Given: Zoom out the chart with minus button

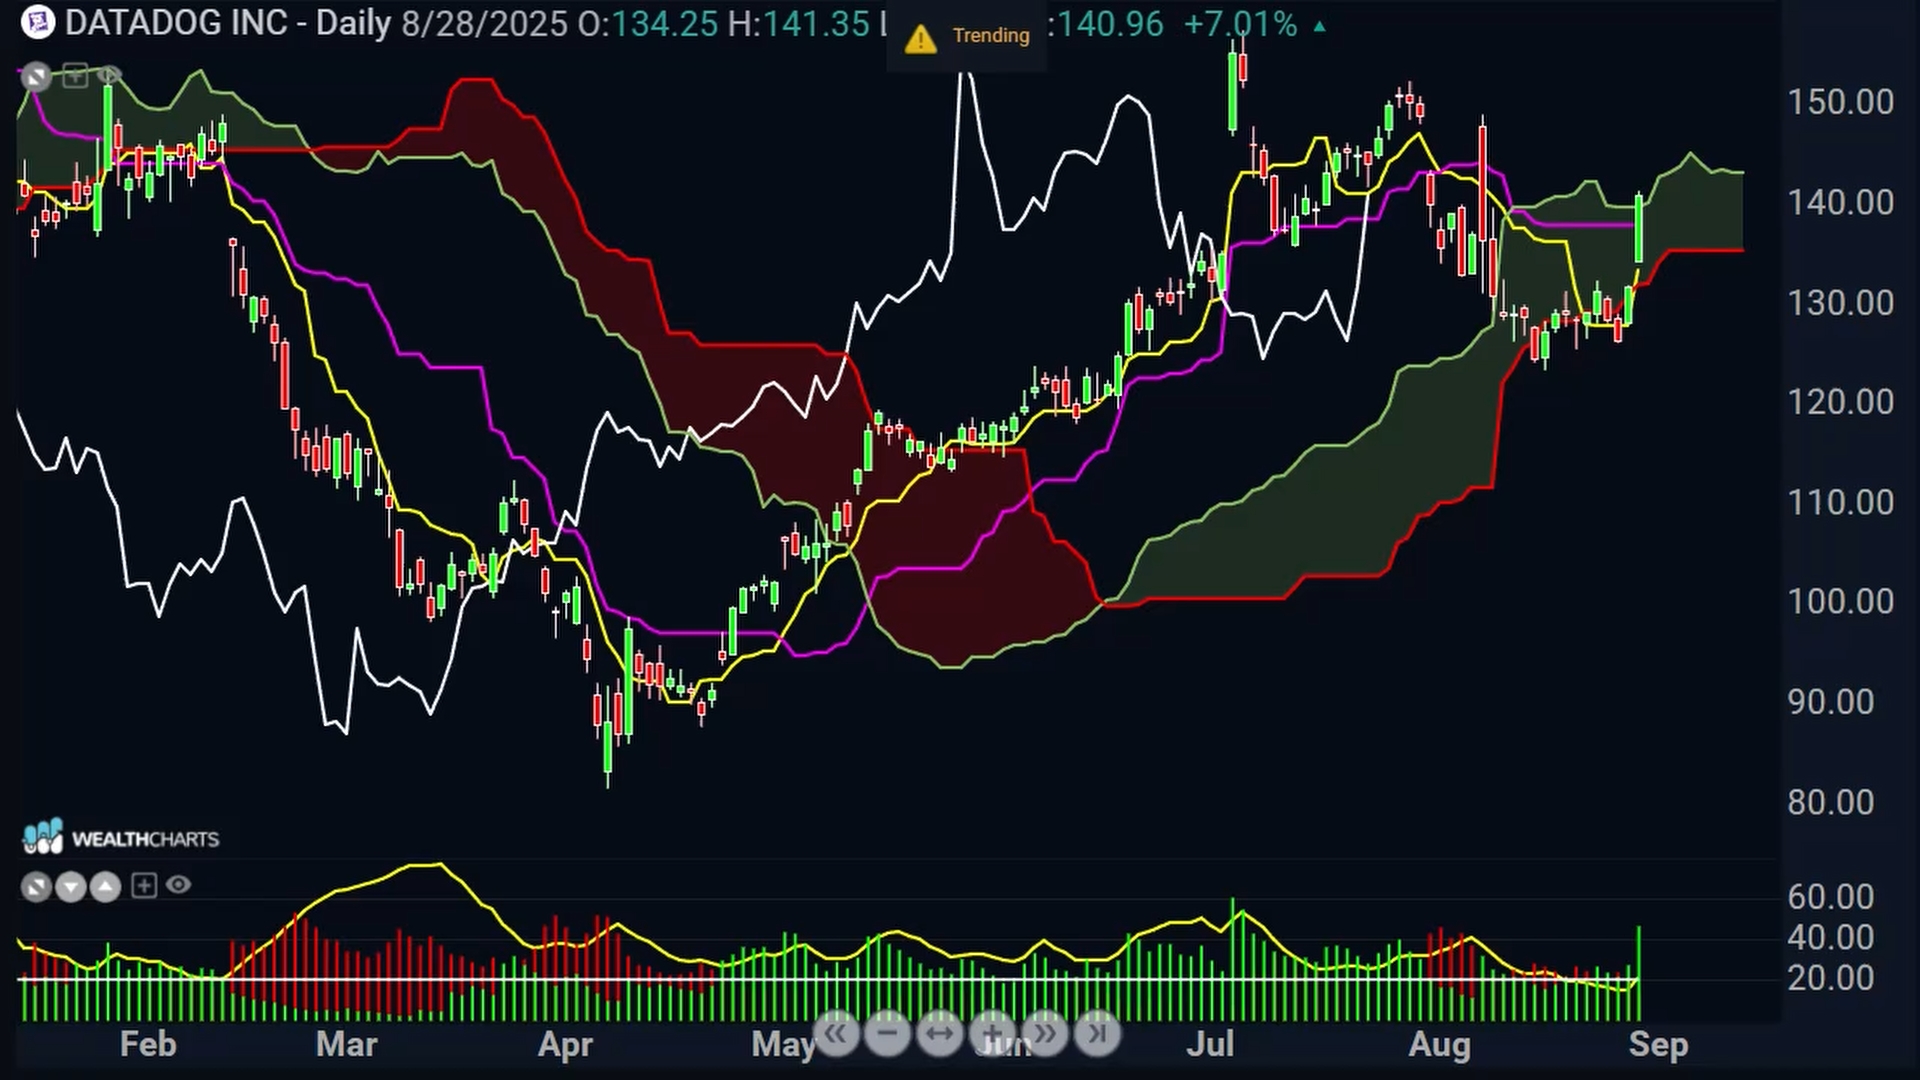Looking at the screenshot, I should click(887, 1033).
